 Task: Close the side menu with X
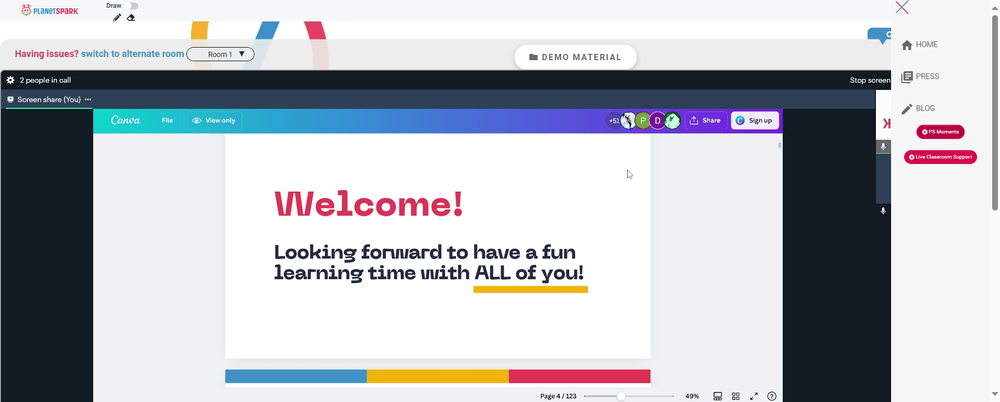[x=902, y=7]
